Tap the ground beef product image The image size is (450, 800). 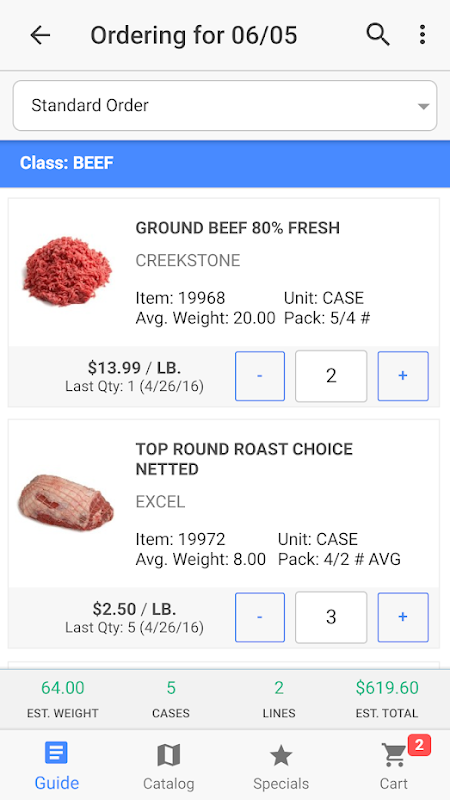(x=67, y=271)
